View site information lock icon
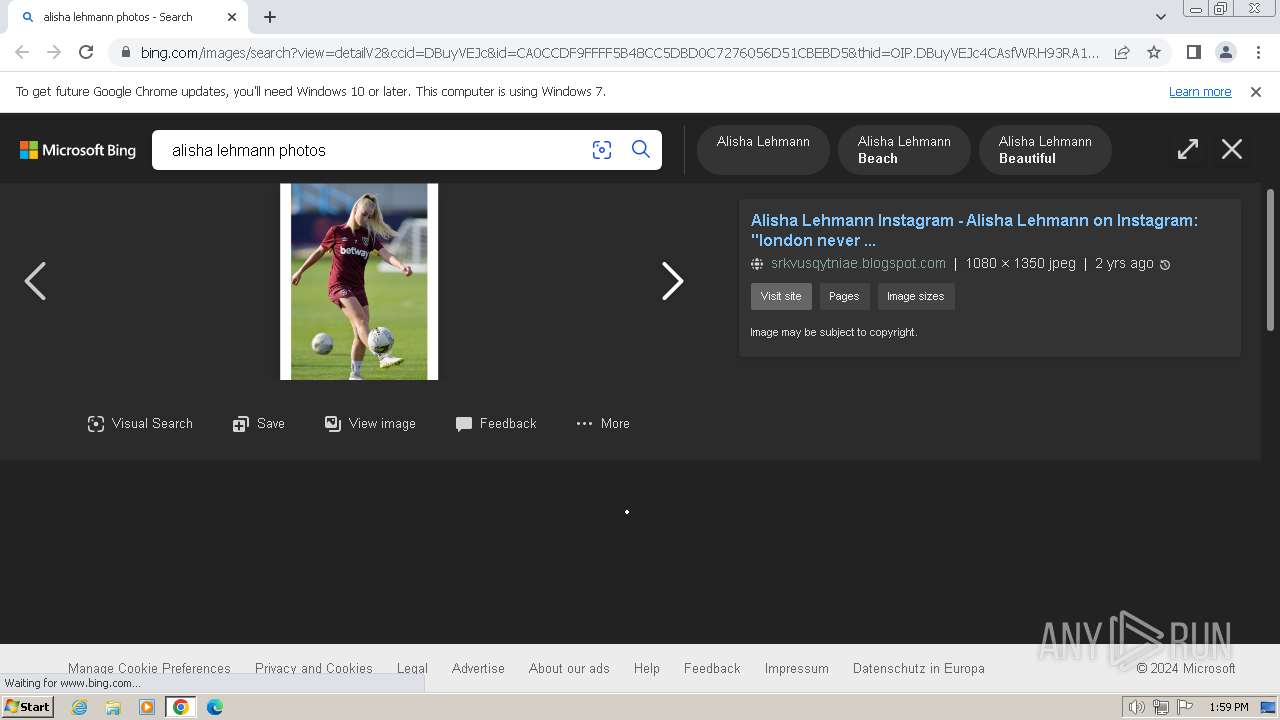1280x720 pixels. pyautogui.click(x=124, y=53)
